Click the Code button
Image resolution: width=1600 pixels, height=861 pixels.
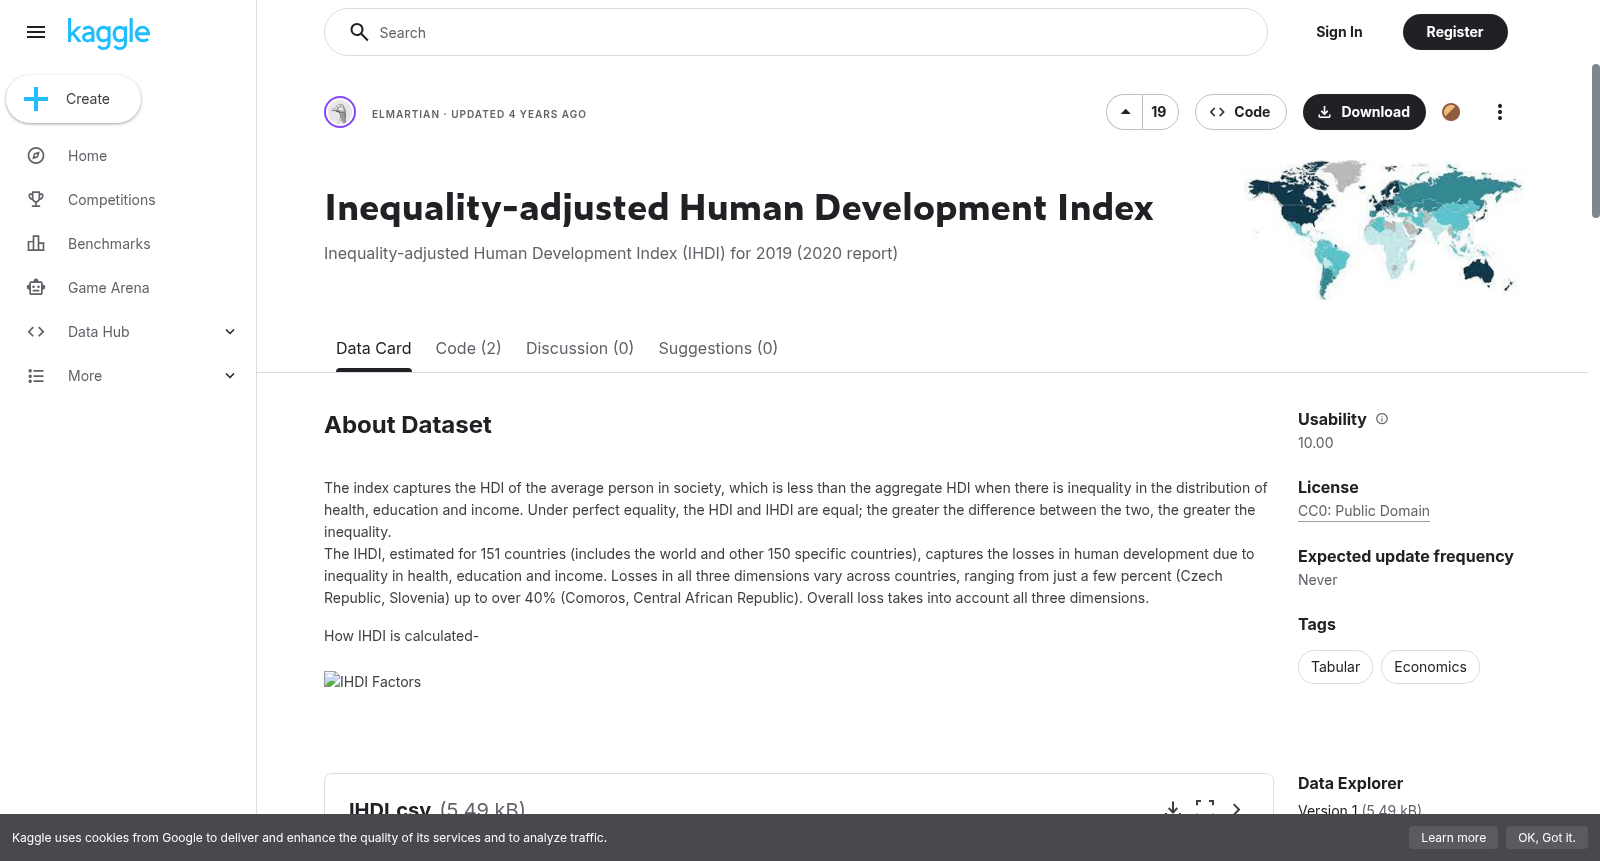click(1240, 112)
